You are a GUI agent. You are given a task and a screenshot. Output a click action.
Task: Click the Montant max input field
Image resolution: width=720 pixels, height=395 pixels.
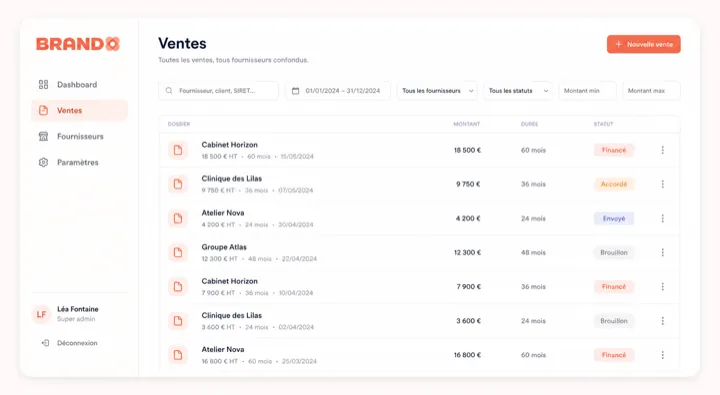(651, 90)
